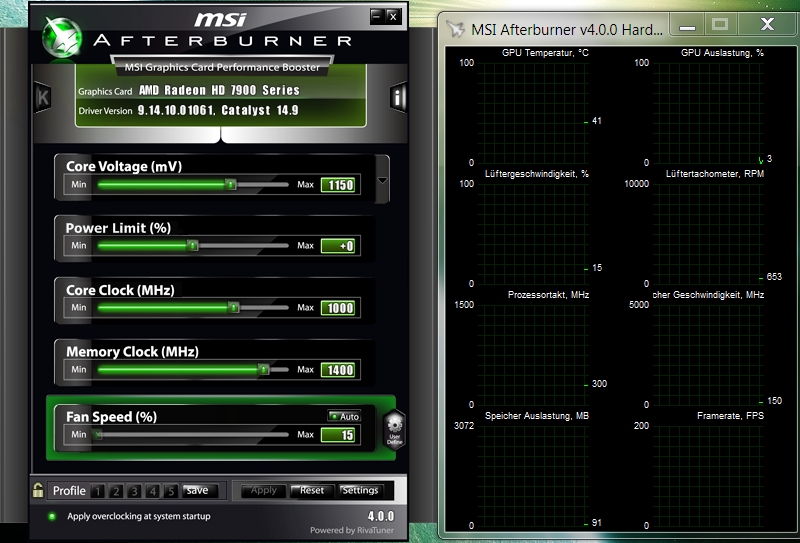Image resolution: width=800 pixels, height=543 pixels.
Task: Click the green MSI Afterburner logo orb
Action: point(62,38)
